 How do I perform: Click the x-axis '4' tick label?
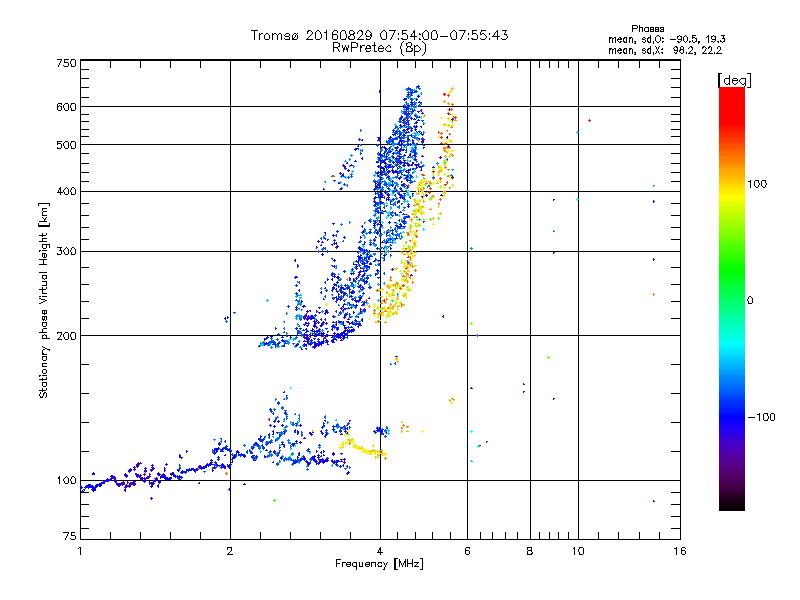point(380,551)
